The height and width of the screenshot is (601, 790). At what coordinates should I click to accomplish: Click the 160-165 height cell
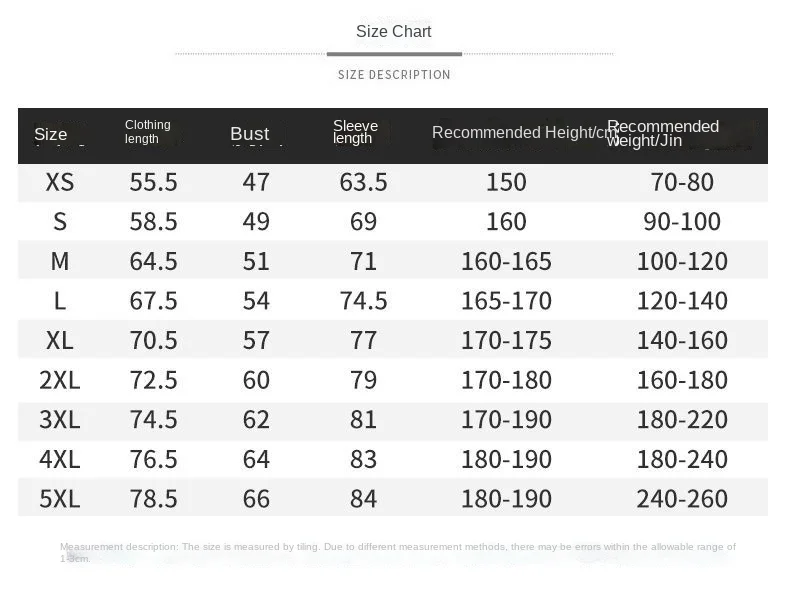pos(506,261)
